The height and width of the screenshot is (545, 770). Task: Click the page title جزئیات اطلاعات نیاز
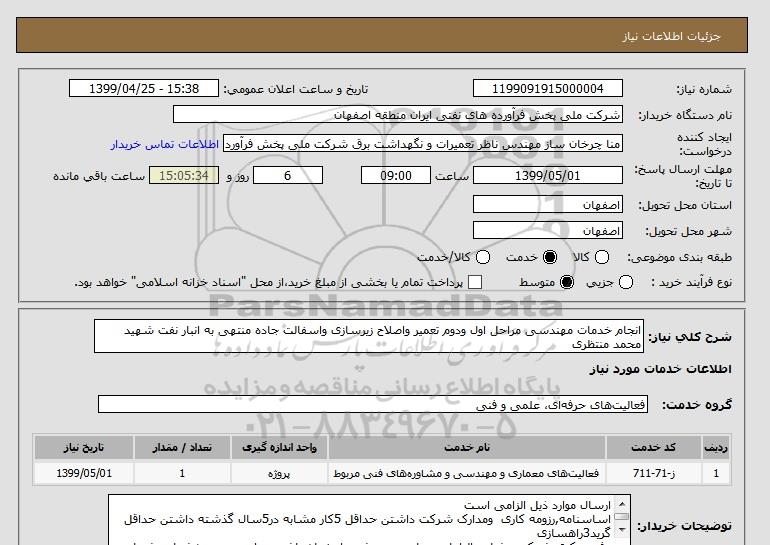671,36
